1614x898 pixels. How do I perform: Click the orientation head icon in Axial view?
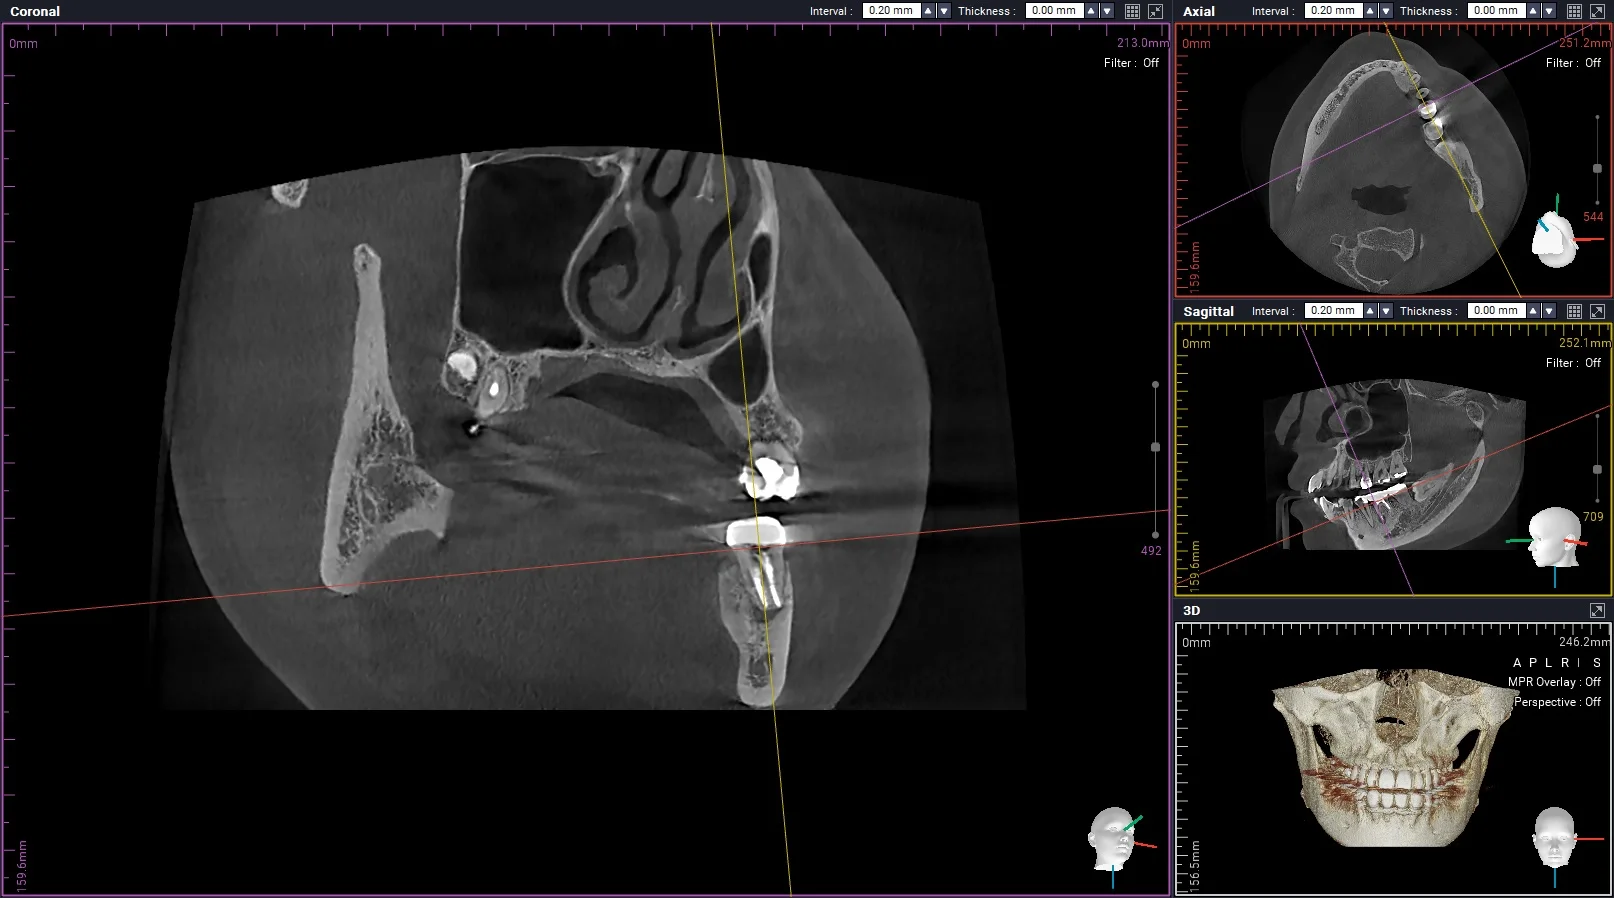click(x=1556, y=238)
